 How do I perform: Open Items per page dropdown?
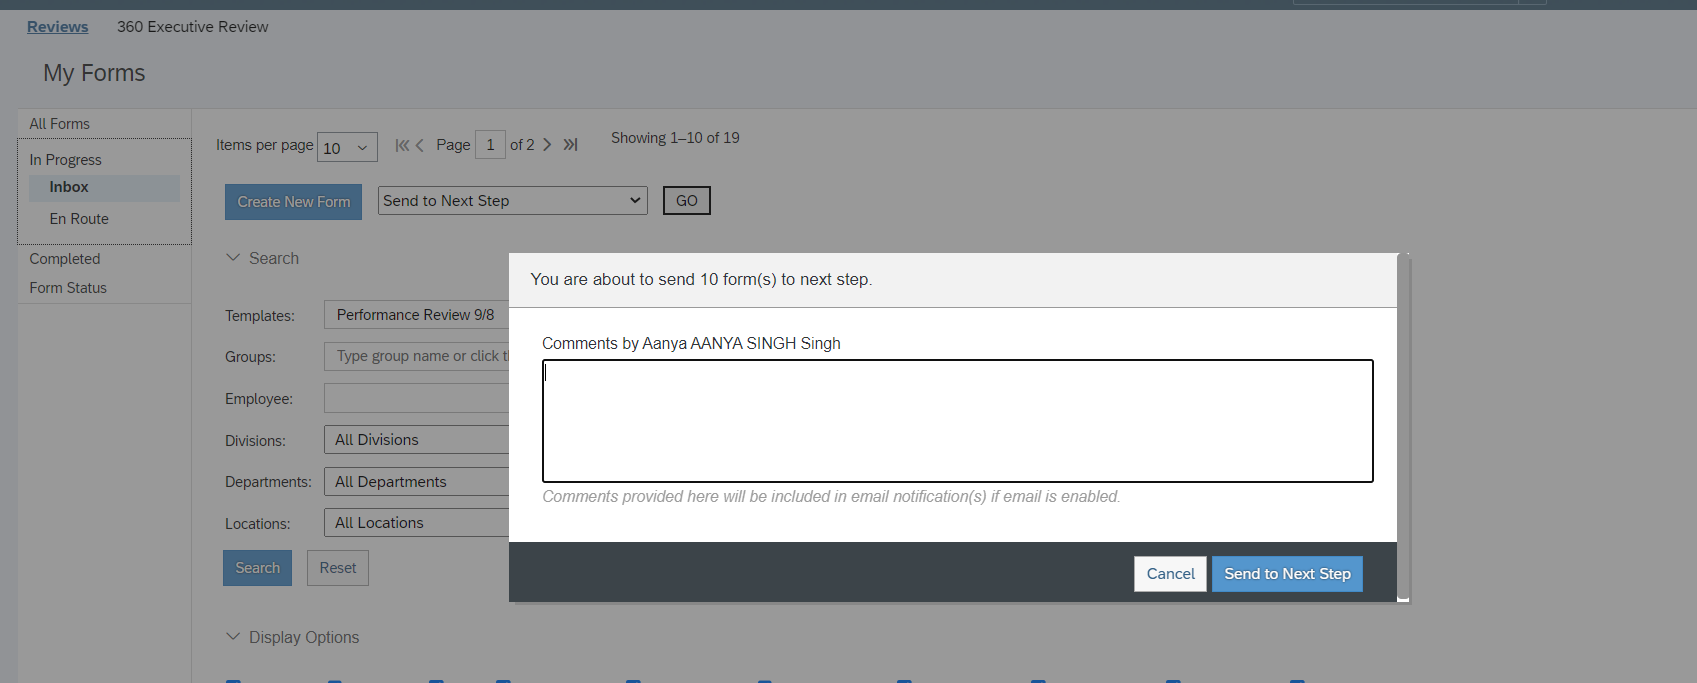[347, 147]
